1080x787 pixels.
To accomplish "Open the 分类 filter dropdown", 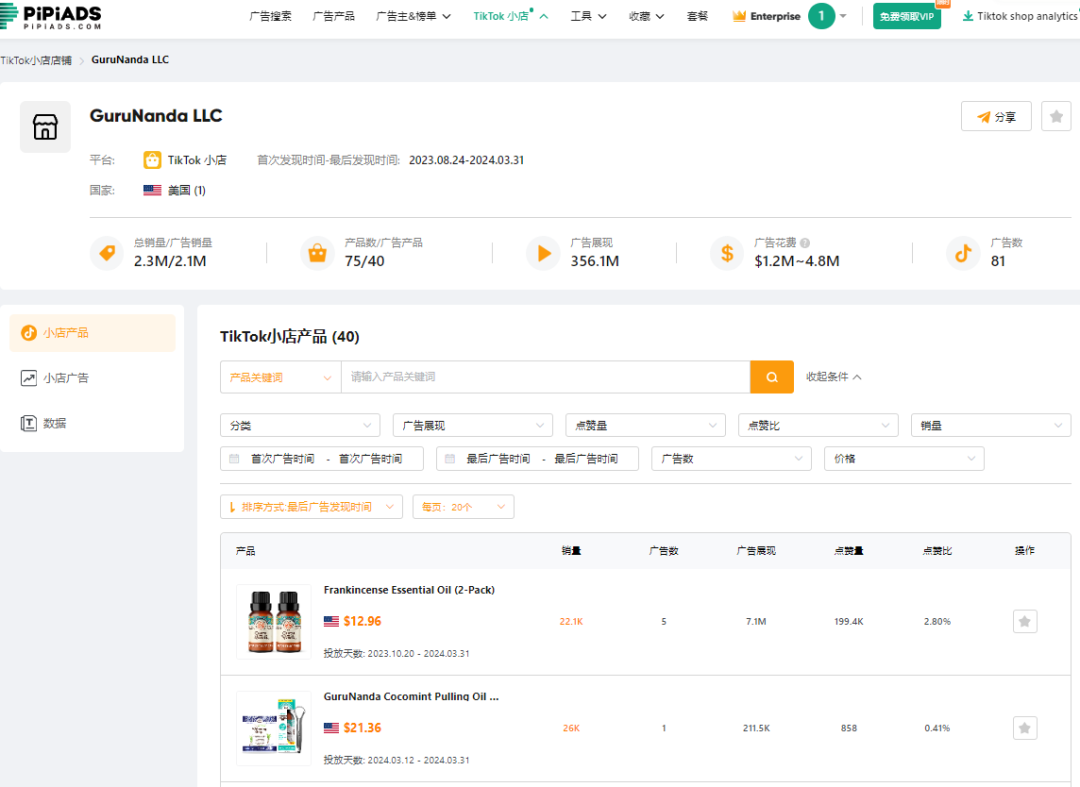I will [300, 426].
